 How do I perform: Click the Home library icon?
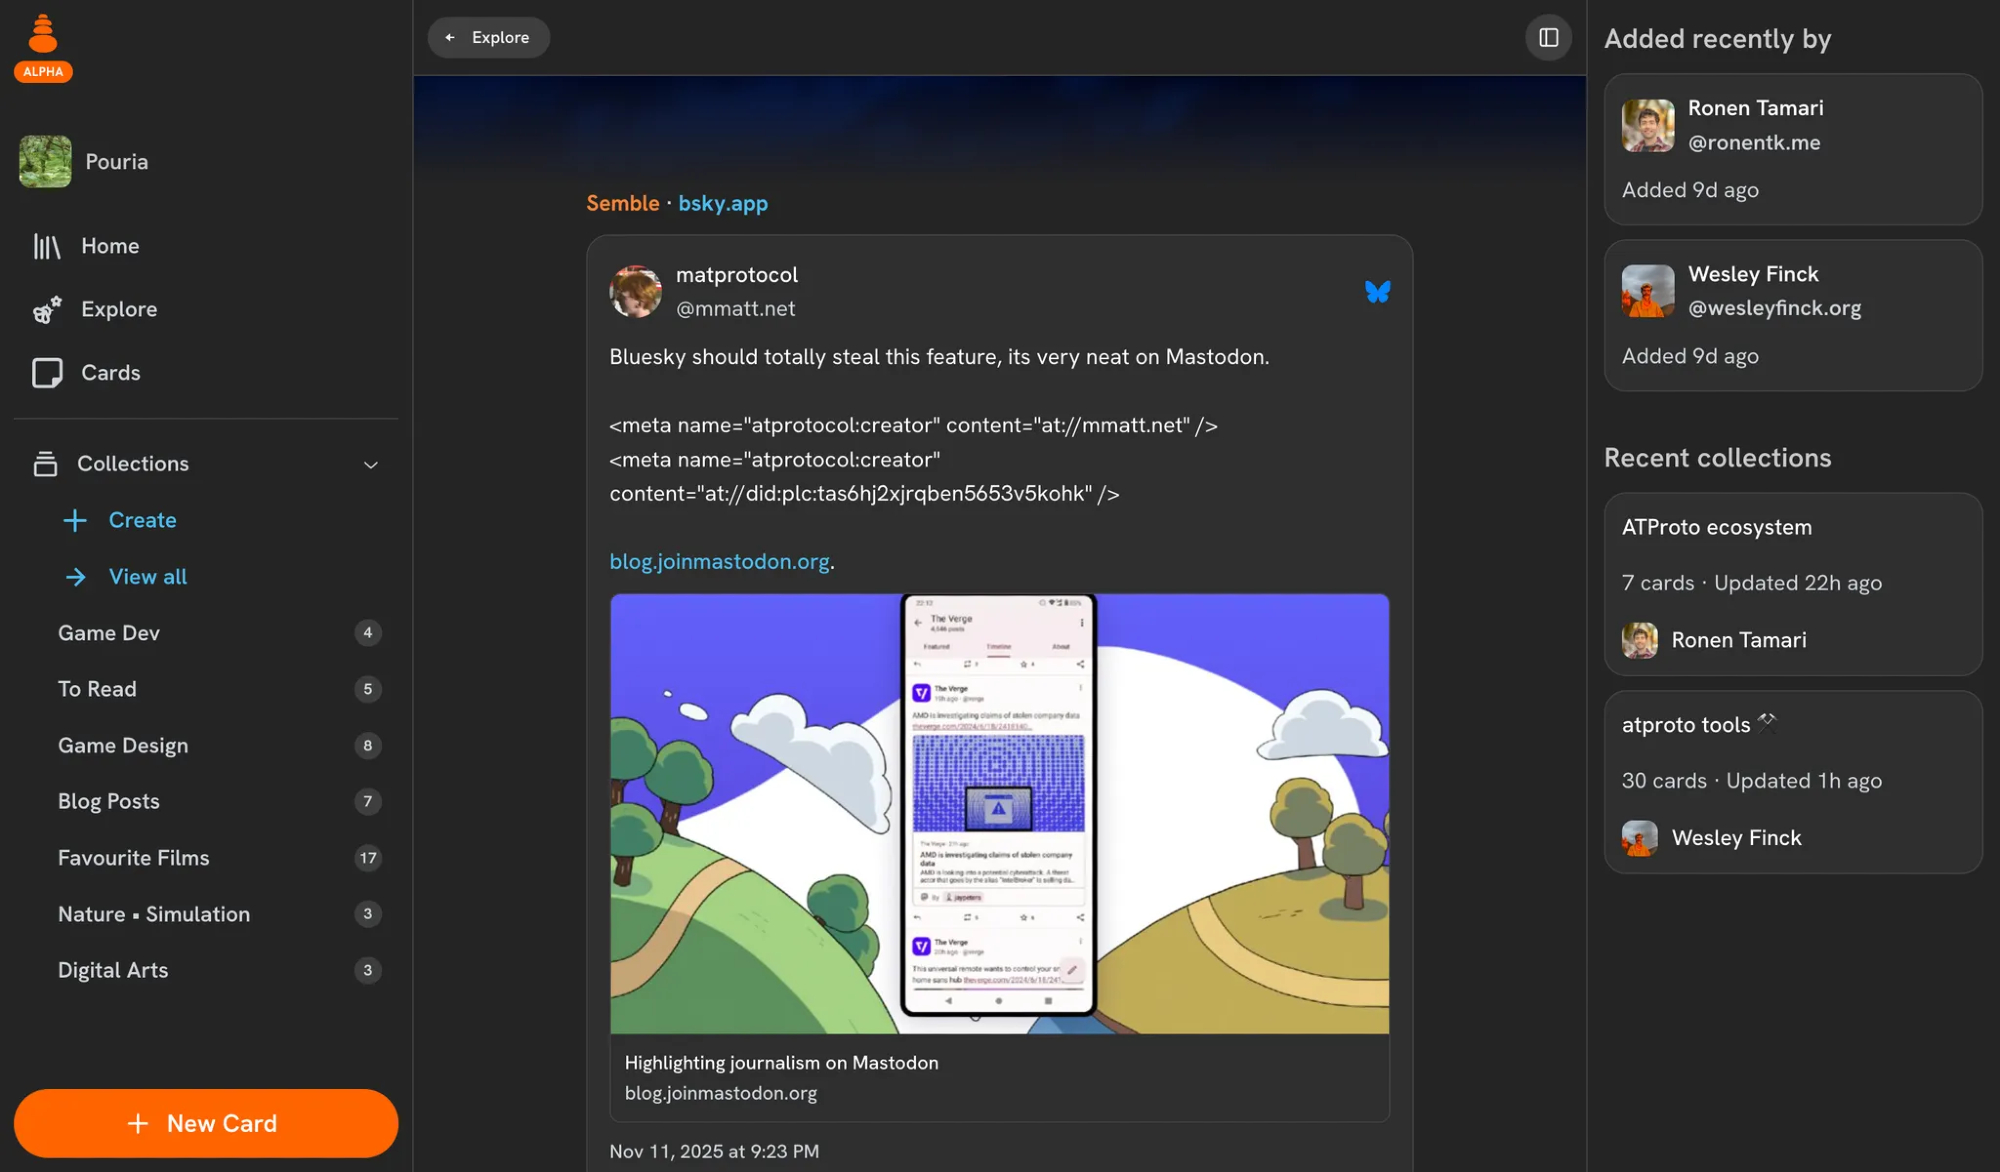[47, 246]
